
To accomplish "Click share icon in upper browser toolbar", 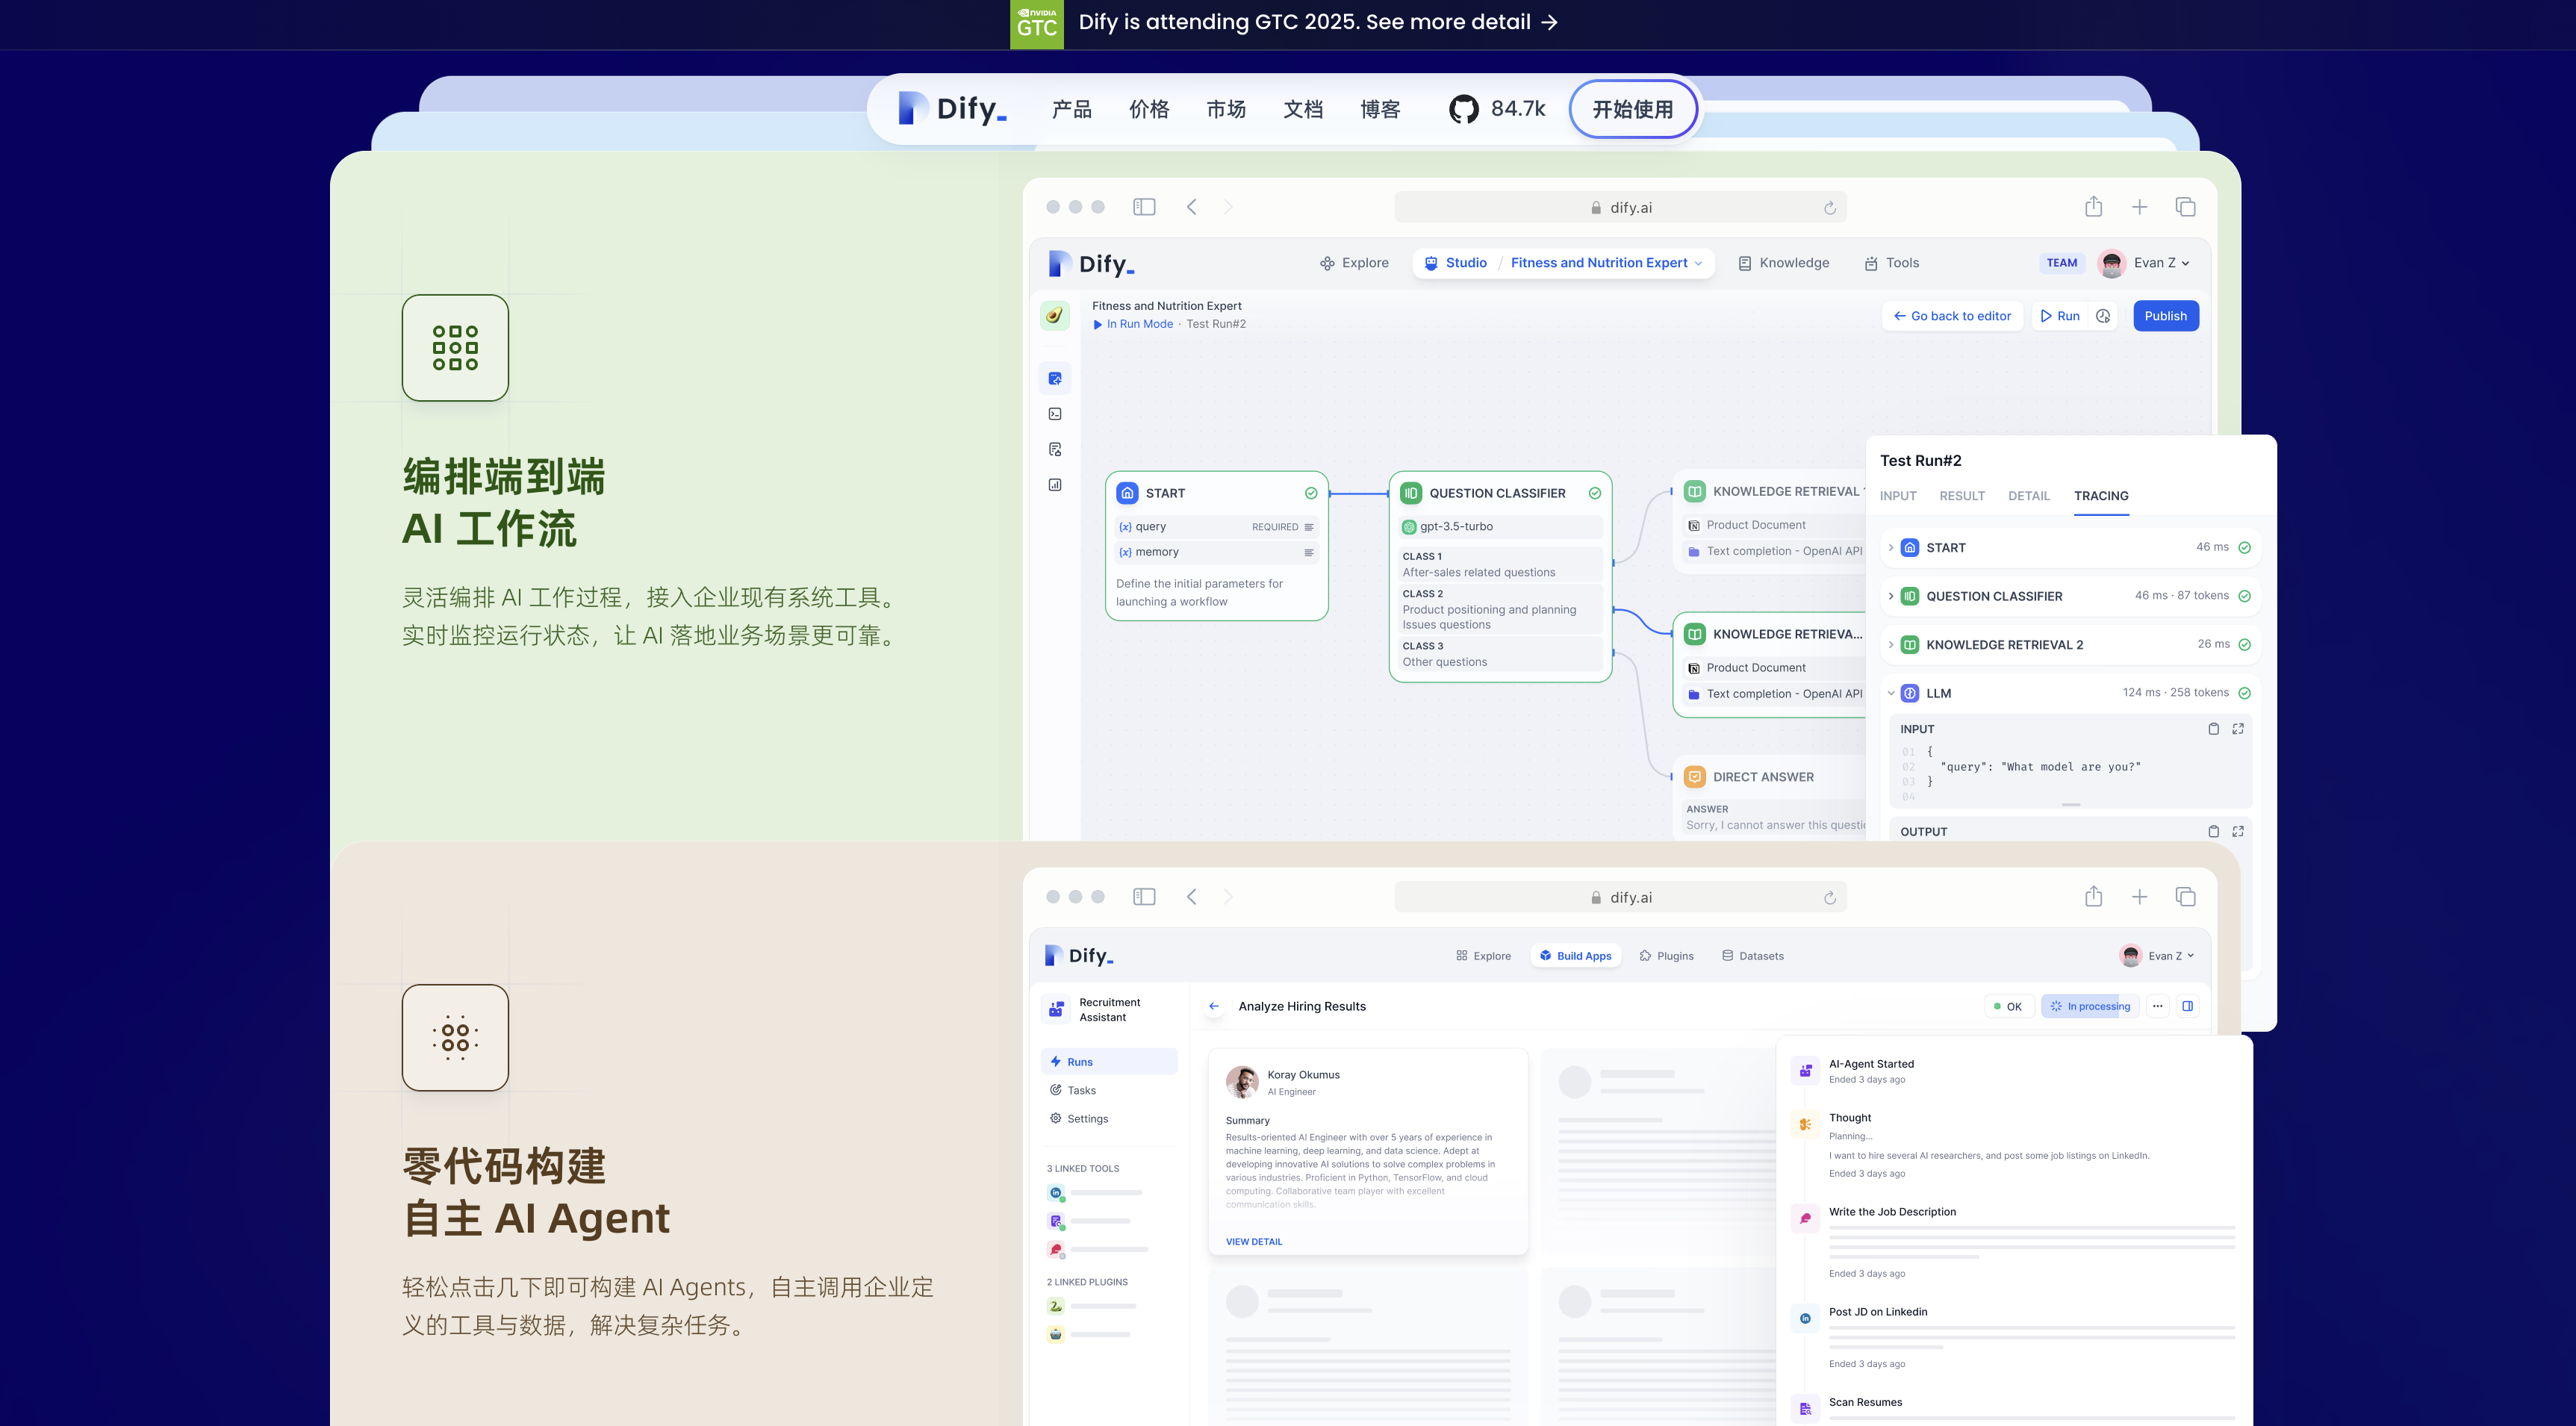I will [2093, 207].
